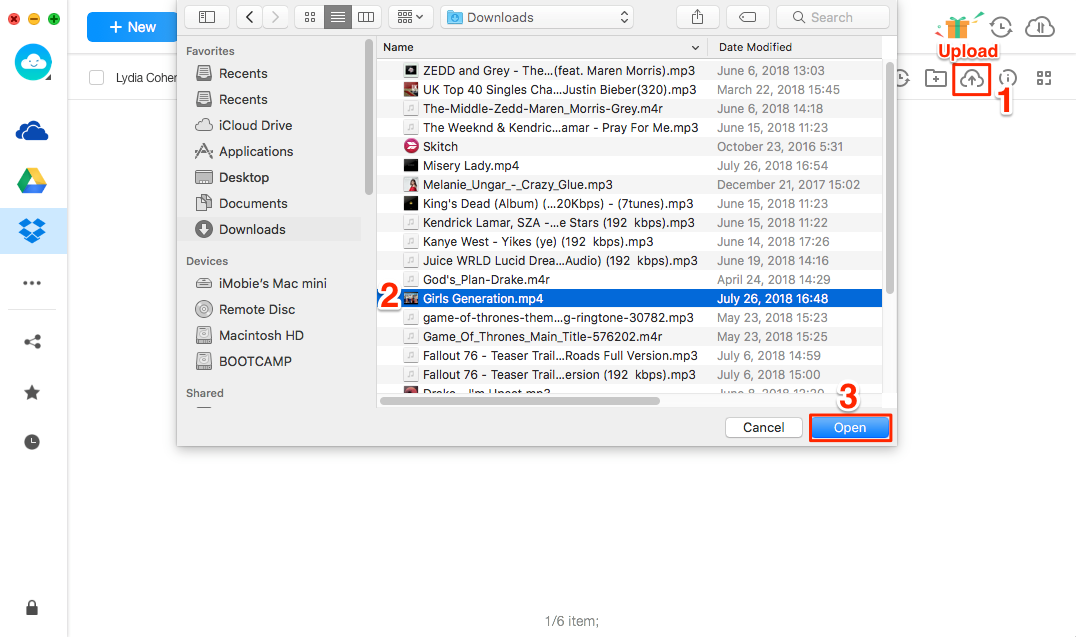Screen dimensions: 1076x637
Task: Click the cloud-to-cloud transfer icon top right
Action: click(x=1040, y=28)
